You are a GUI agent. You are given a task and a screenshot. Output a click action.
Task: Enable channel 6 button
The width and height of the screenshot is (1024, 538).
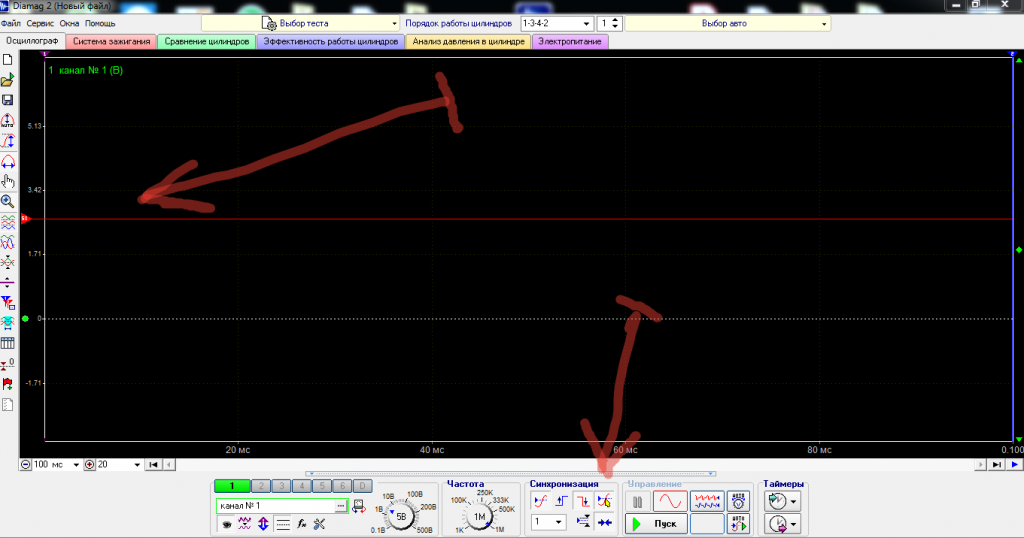342,486
